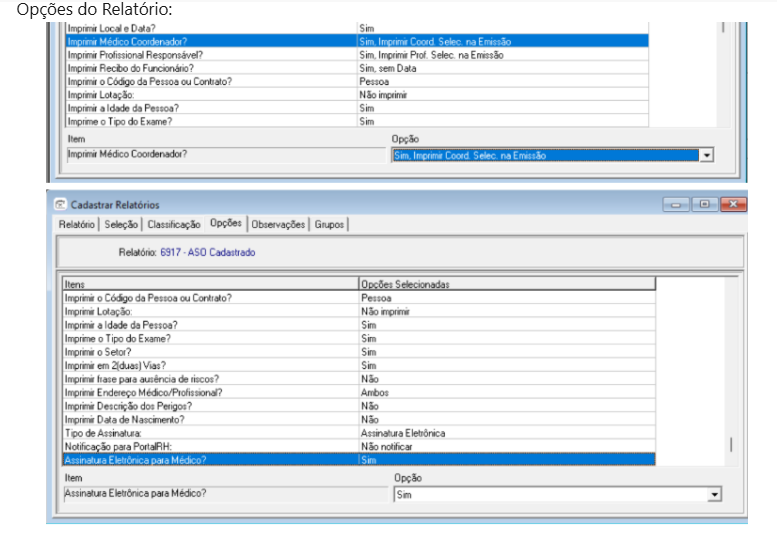Open the Classificação tab
This screenshot has height=537, width=777.
click(175, 225)
